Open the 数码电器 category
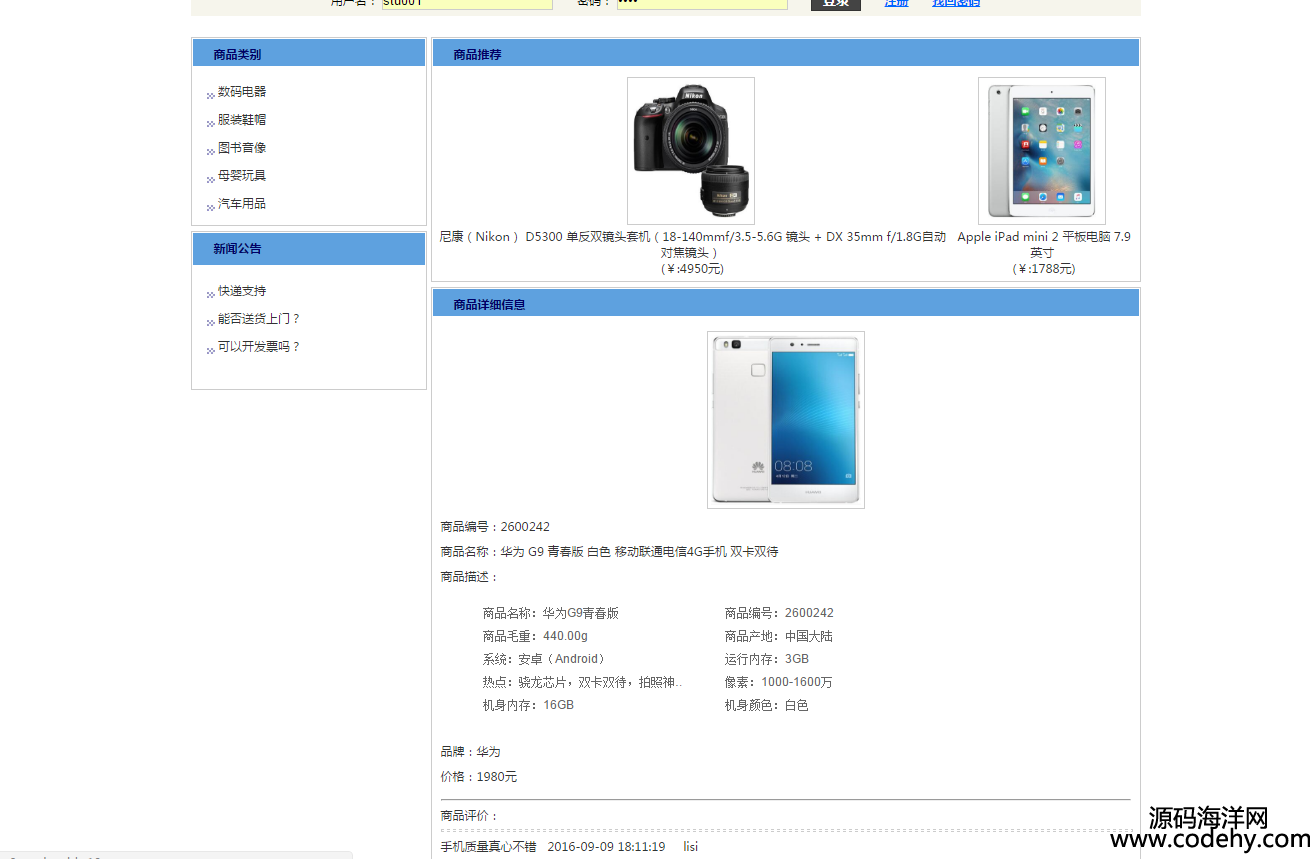The height and width of the screenshot is (859, 1315). click(242, 92)
